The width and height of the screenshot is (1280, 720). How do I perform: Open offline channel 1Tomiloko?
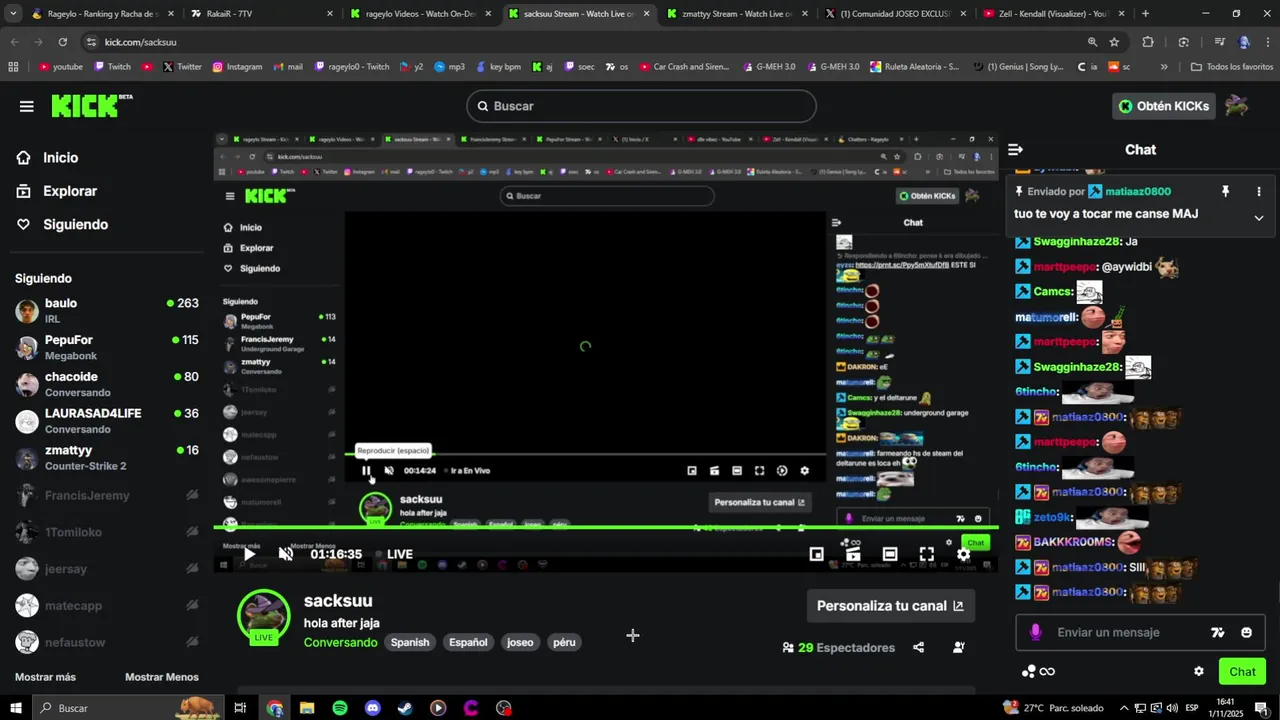pos(106,532)
